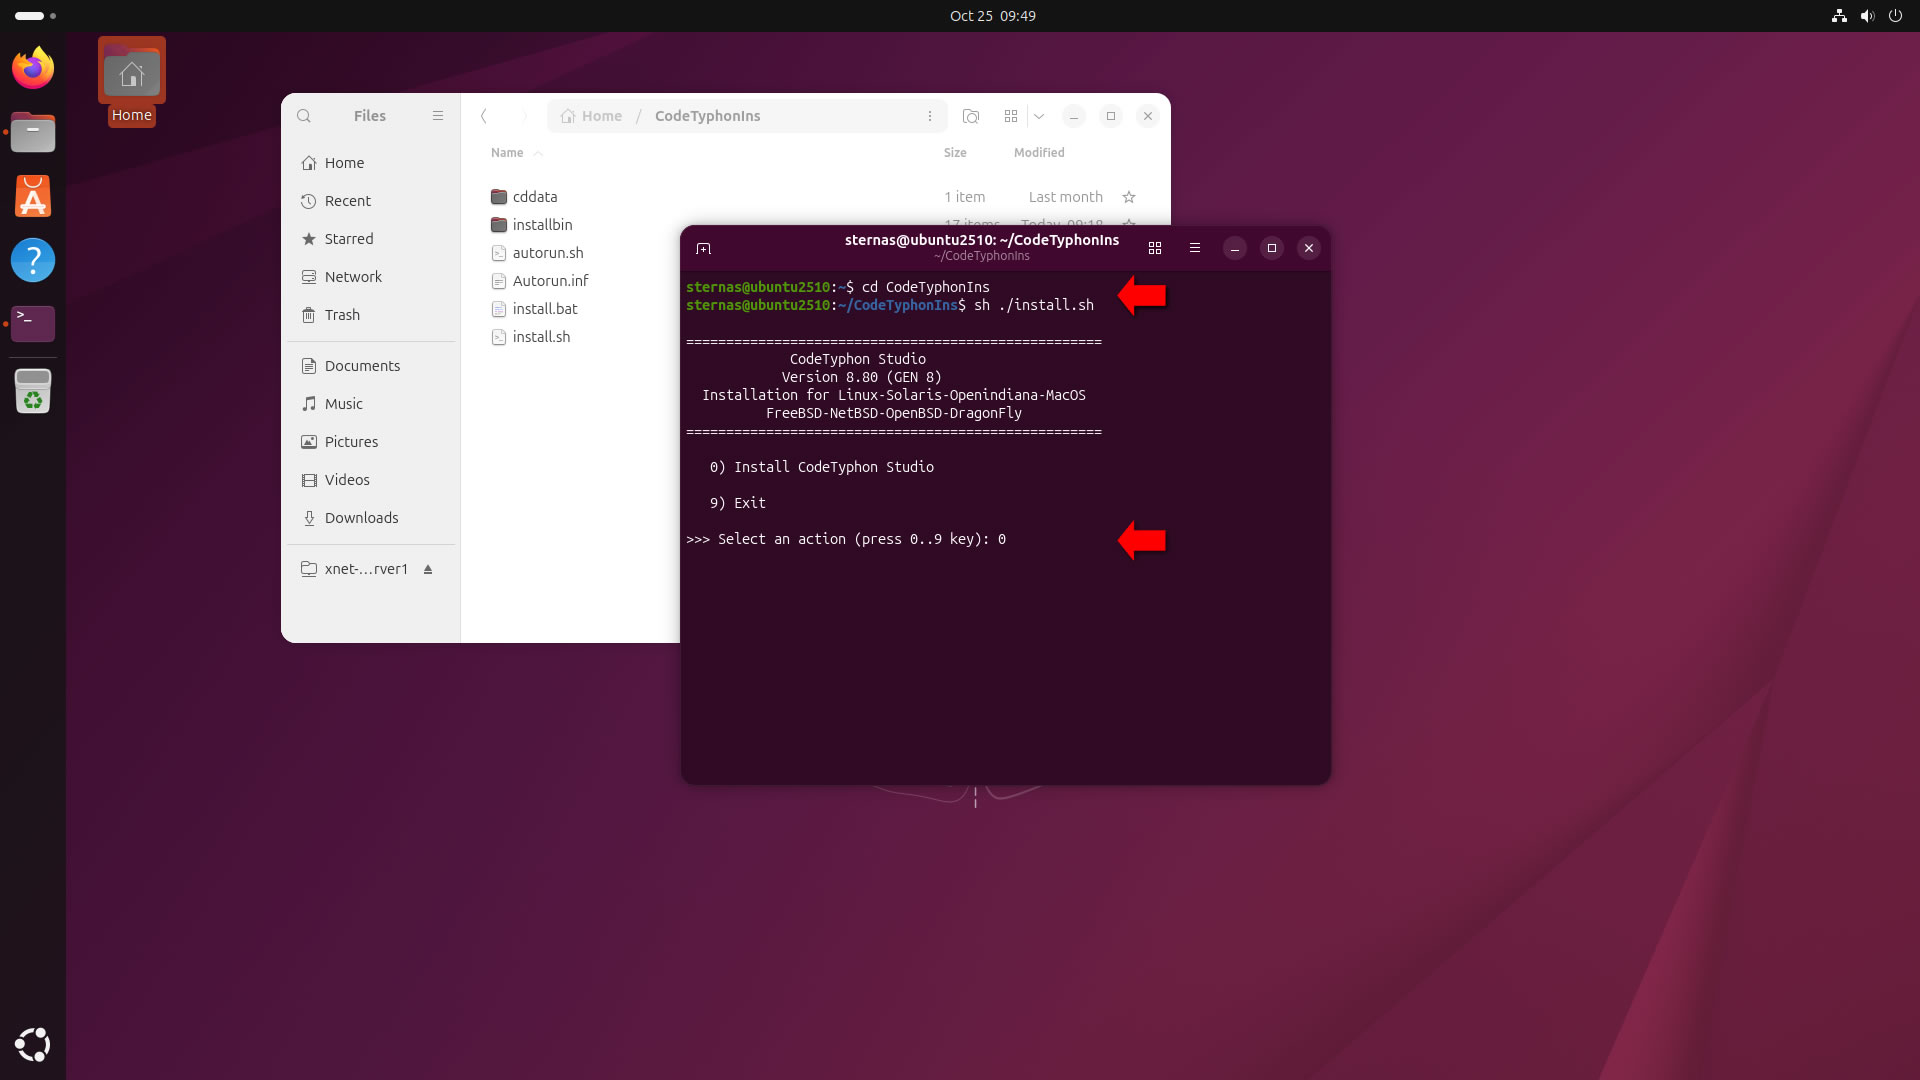This screenshot has height=1080, width=1920.
Task: Open Trash in Files sidebar
Action: click(342, 315)
